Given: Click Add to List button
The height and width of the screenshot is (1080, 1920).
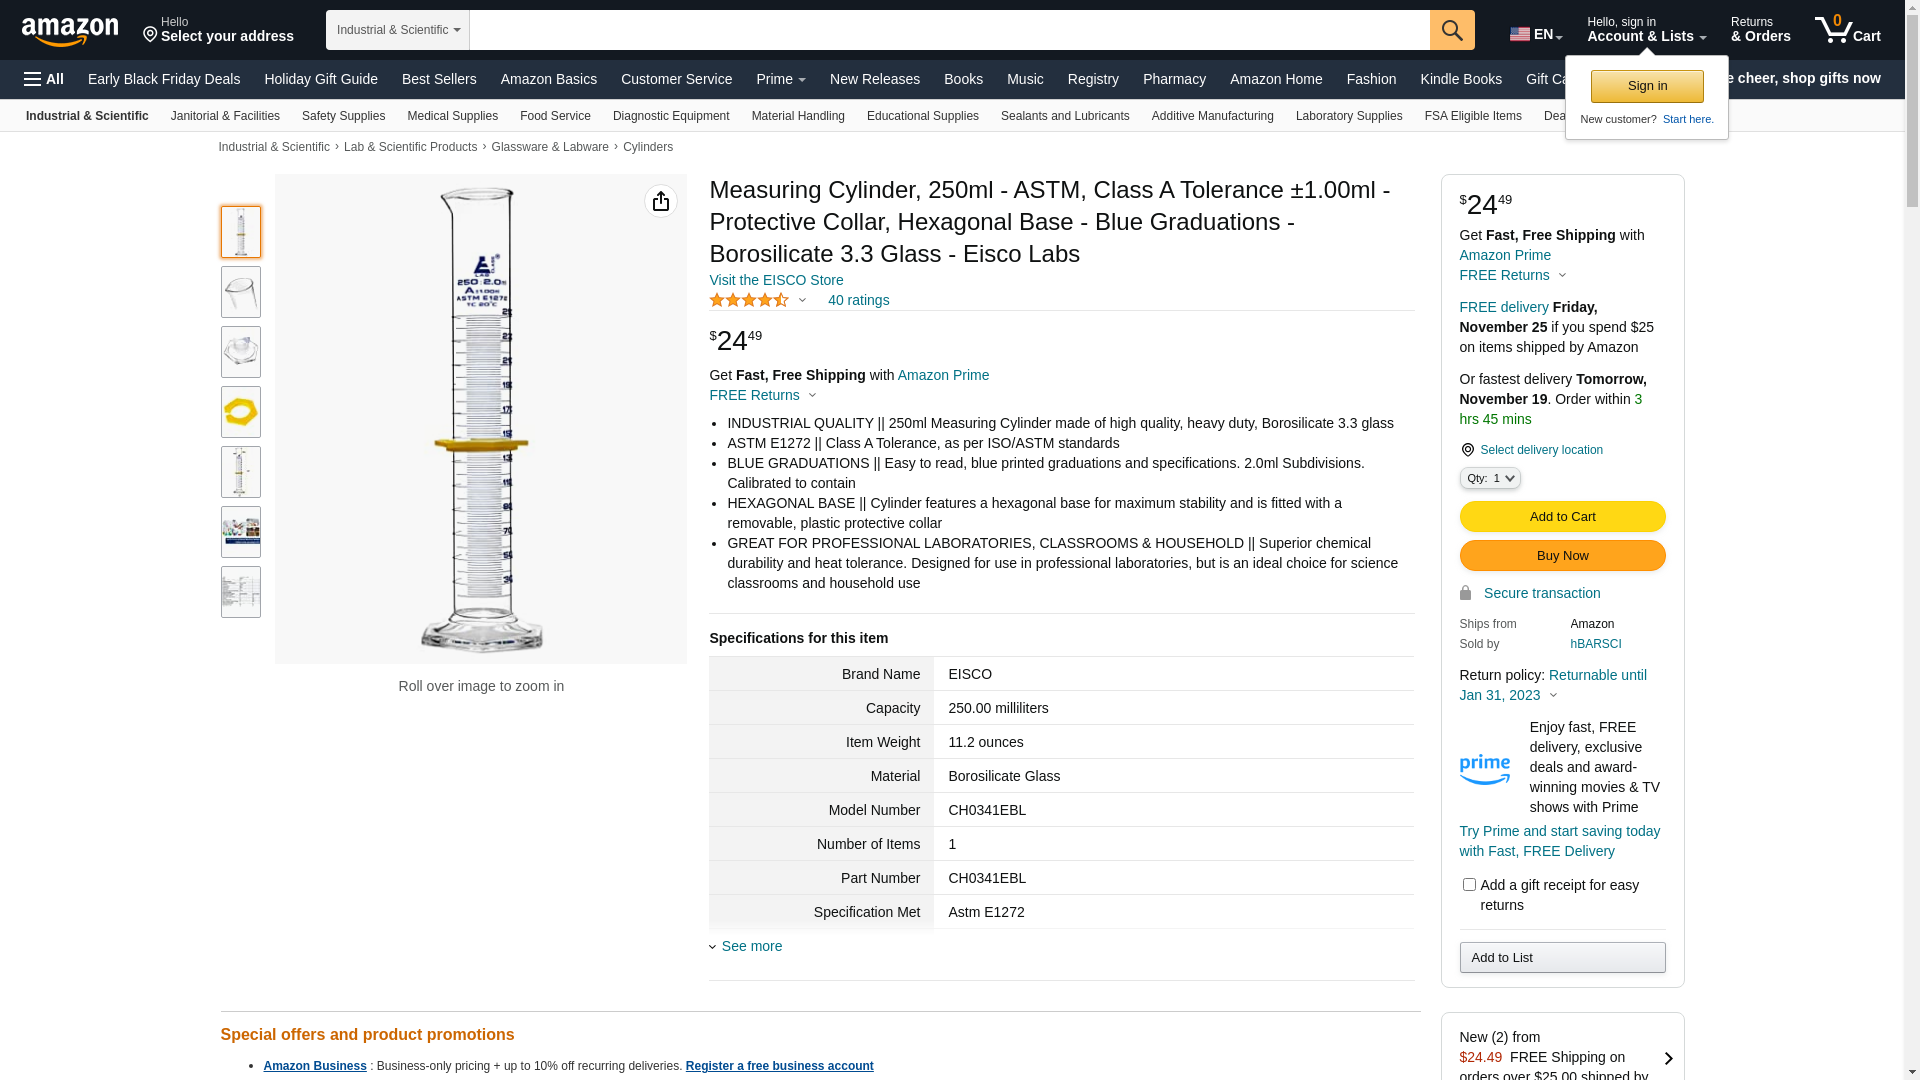Looking at the screenshot, I should tap(1563, 958).
